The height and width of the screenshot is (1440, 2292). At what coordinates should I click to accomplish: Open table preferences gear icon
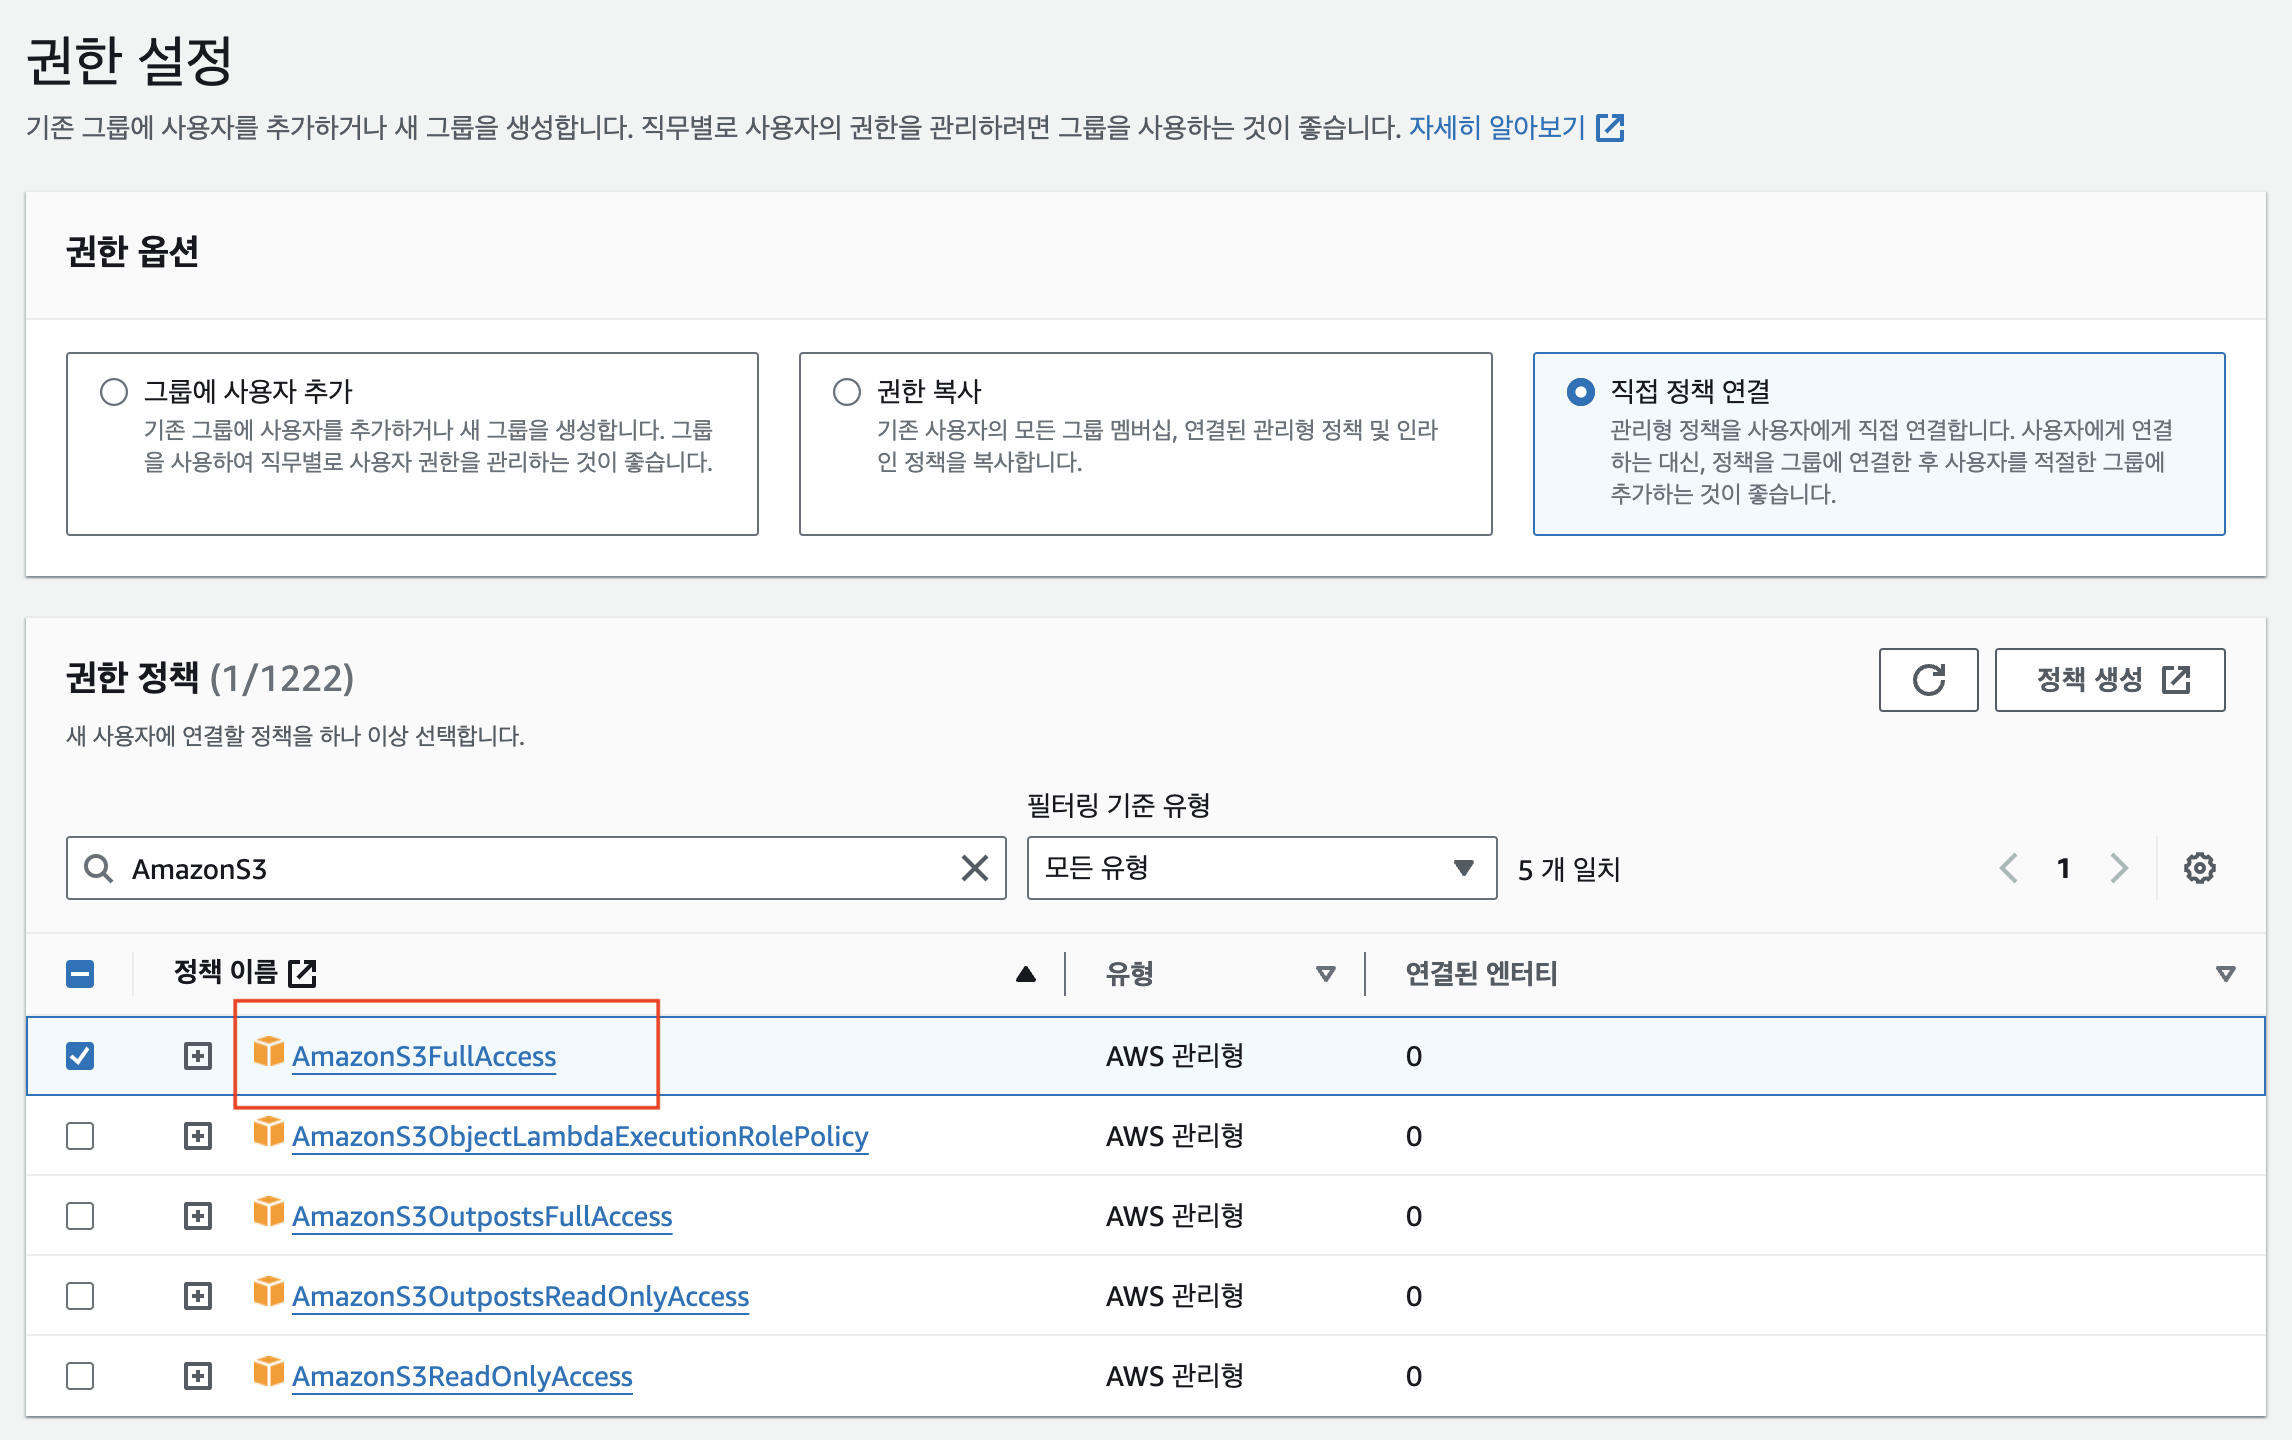(2199, 868)
